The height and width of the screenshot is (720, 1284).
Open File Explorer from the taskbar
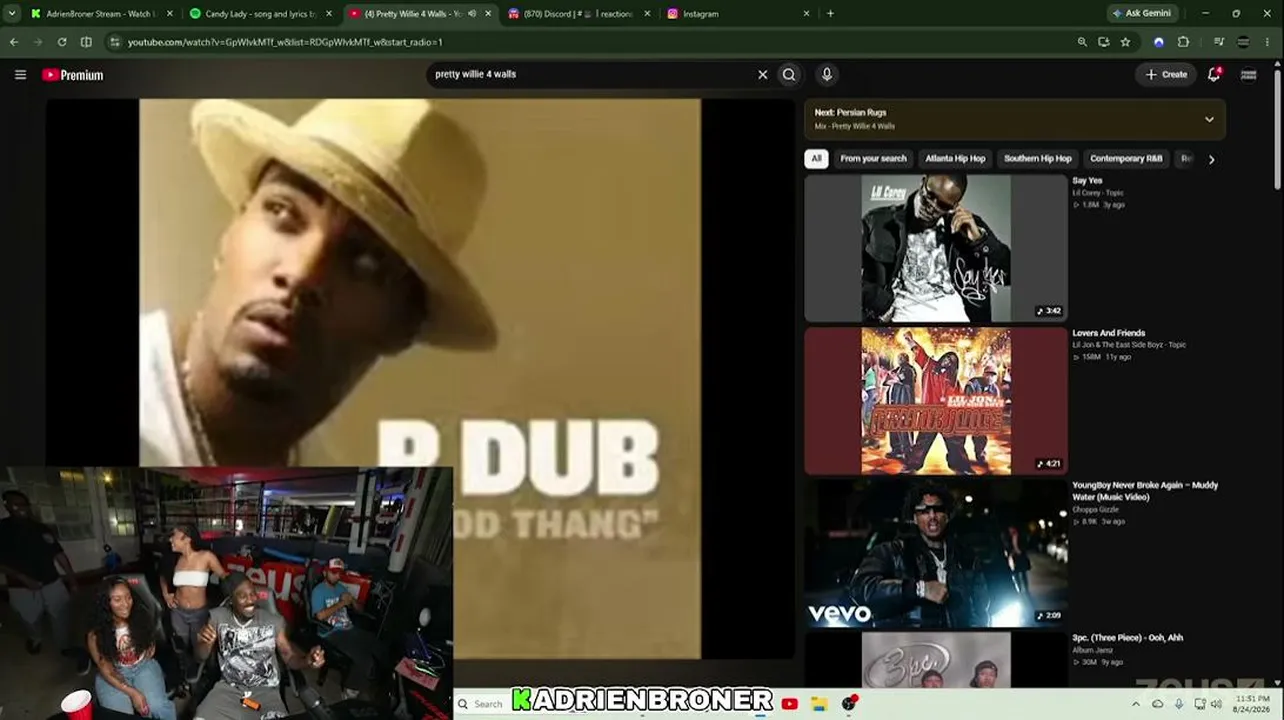(x=819, y=704)
